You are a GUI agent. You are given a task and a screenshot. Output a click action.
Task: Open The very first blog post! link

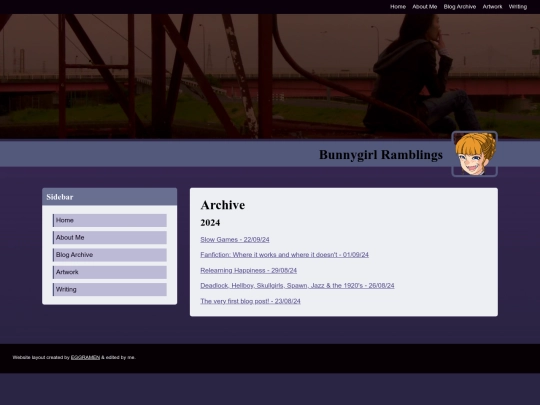pyautogui.click(x=250, y=301)
